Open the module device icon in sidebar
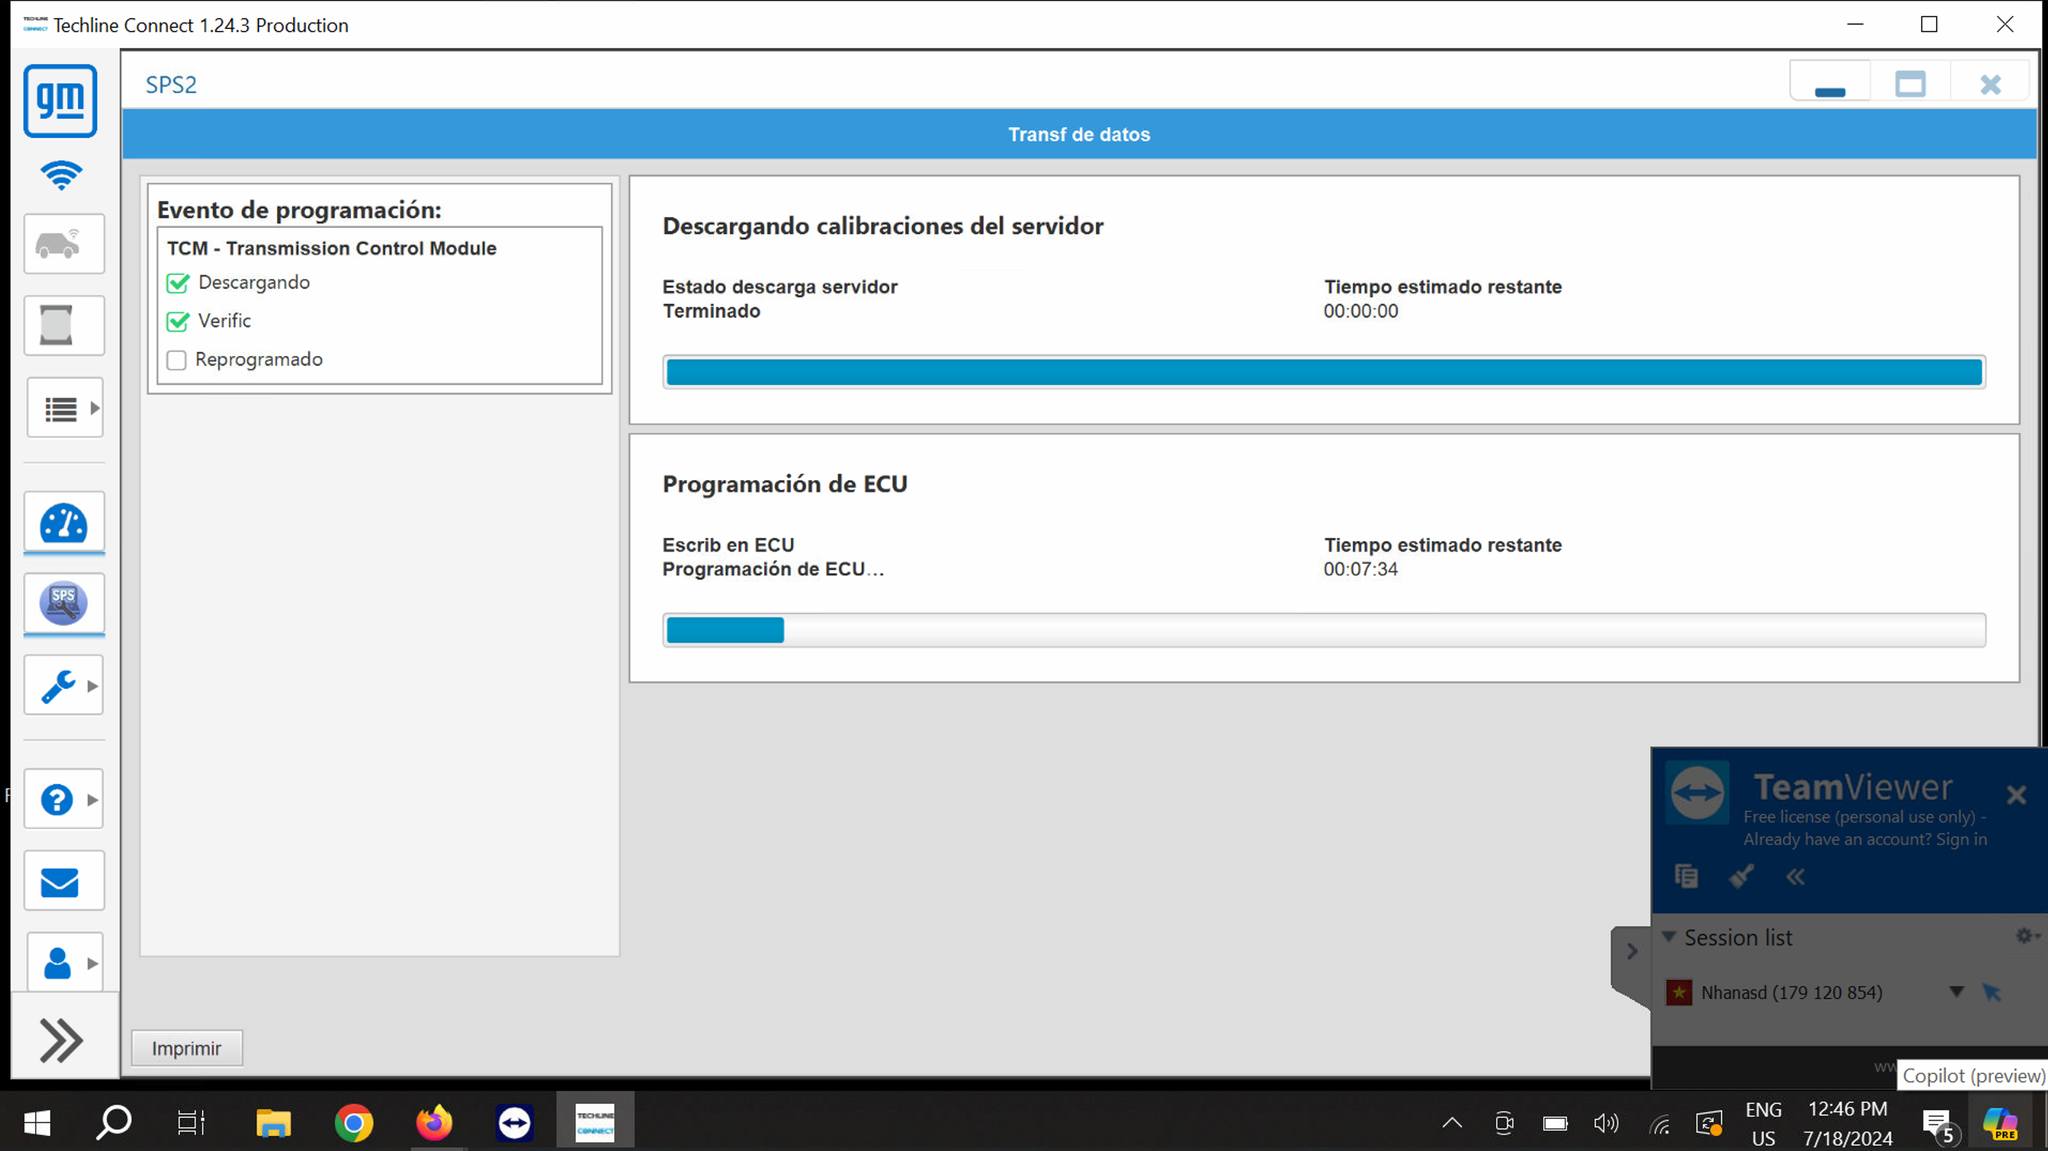 tap(64, 325)
